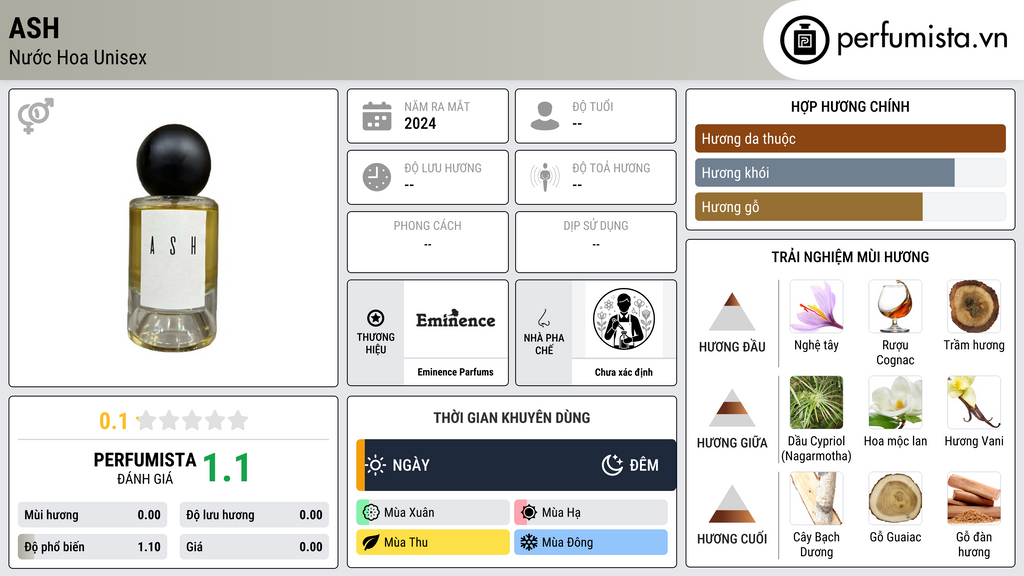This screenshot has width=1024, height=576.
Task: Open the Rượu Cognac note image
Action: pyautogui.click(x=895, y=306)
